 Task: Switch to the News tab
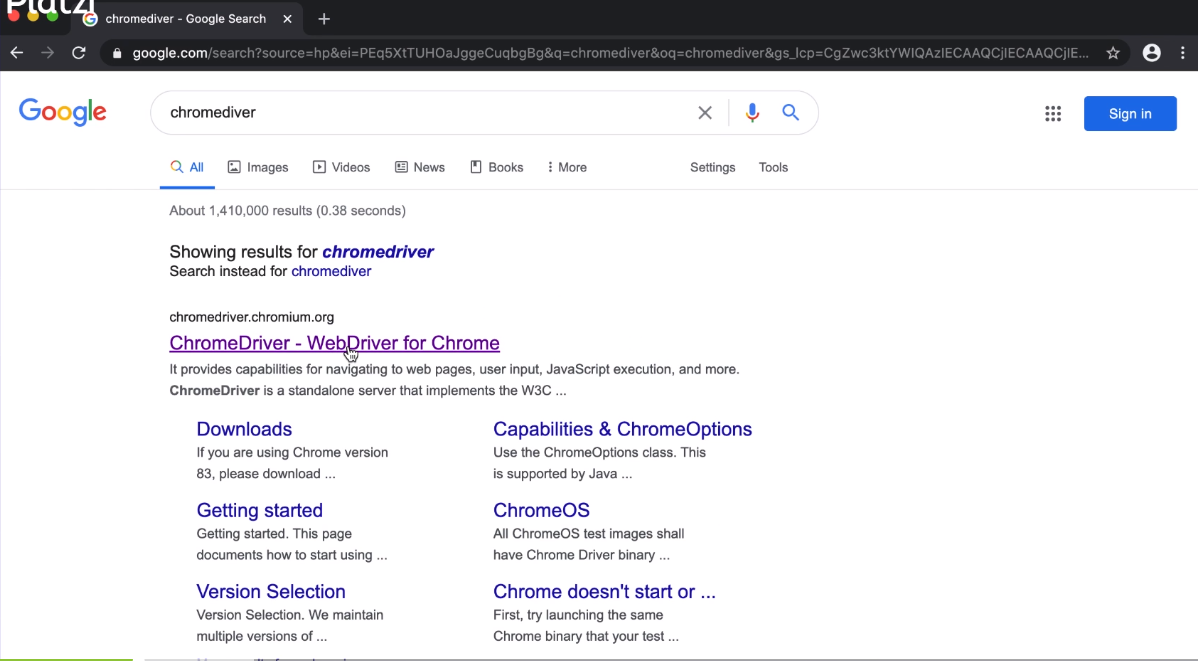click(x=419, y=167)
